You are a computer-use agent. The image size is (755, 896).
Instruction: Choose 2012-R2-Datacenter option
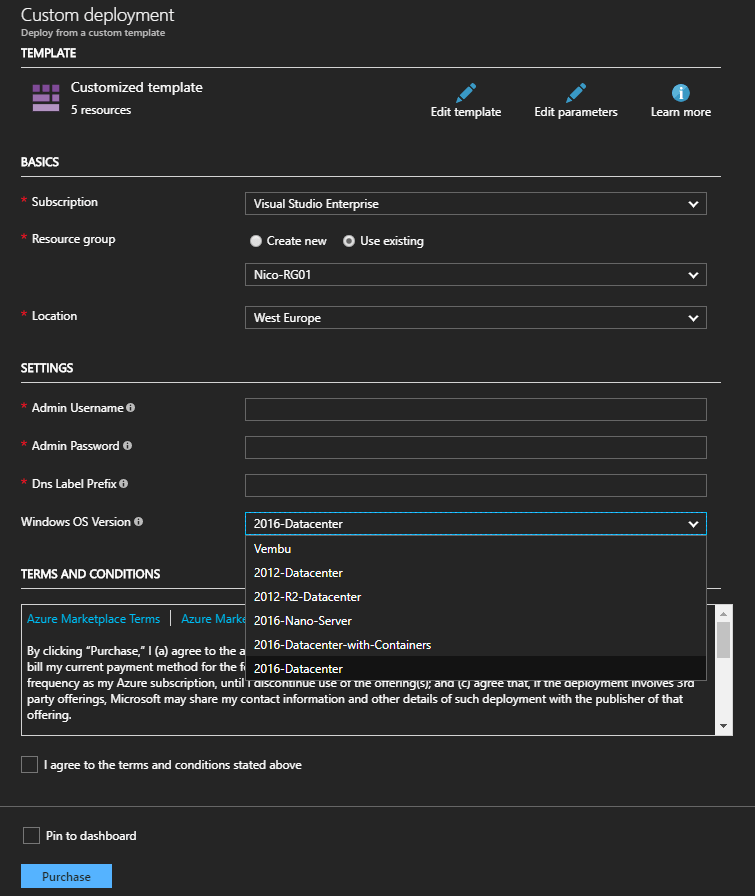[x=476, y=597]
